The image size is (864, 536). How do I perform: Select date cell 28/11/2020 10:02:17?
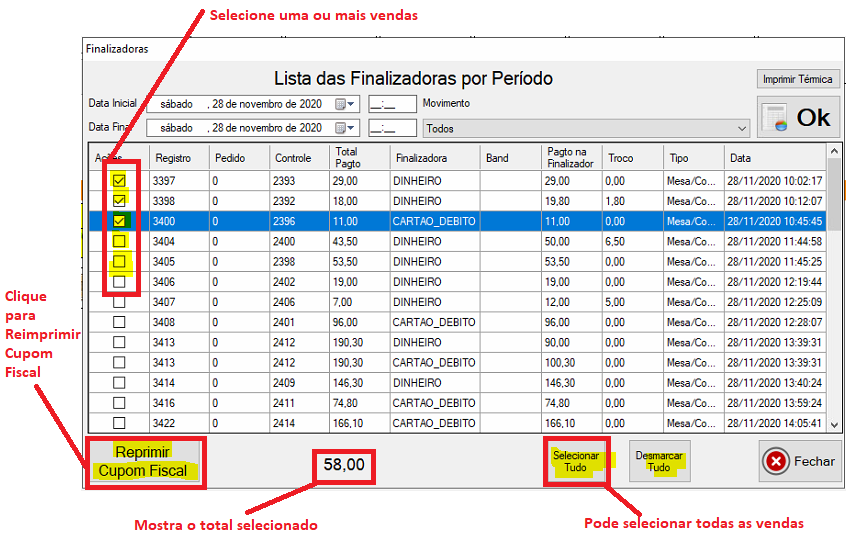(775, 181)
